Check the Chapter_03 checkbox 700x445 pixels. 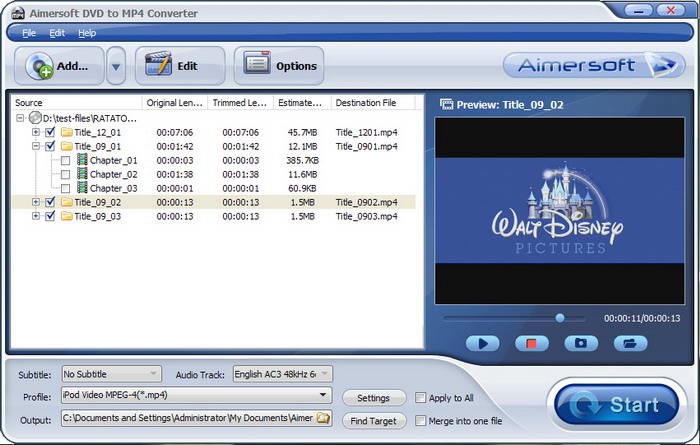pyautogui.click(x=65, y=188)
